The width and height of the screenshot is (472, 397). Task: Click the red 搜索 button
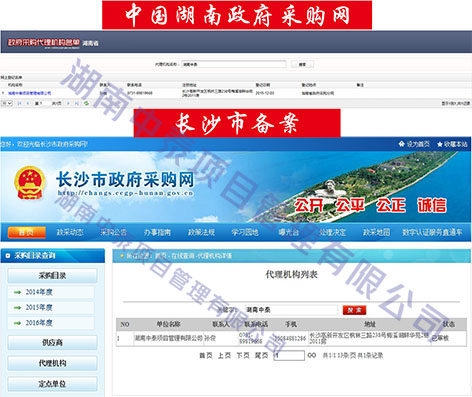tap(354, 310)
